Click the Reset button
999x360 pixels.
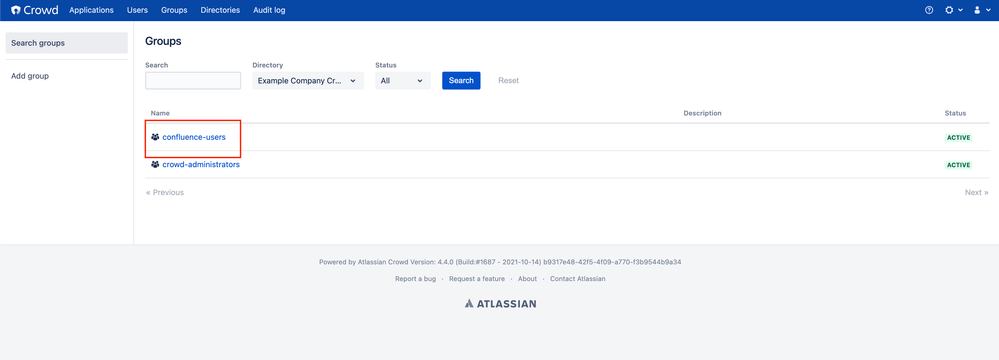point(508,81)
